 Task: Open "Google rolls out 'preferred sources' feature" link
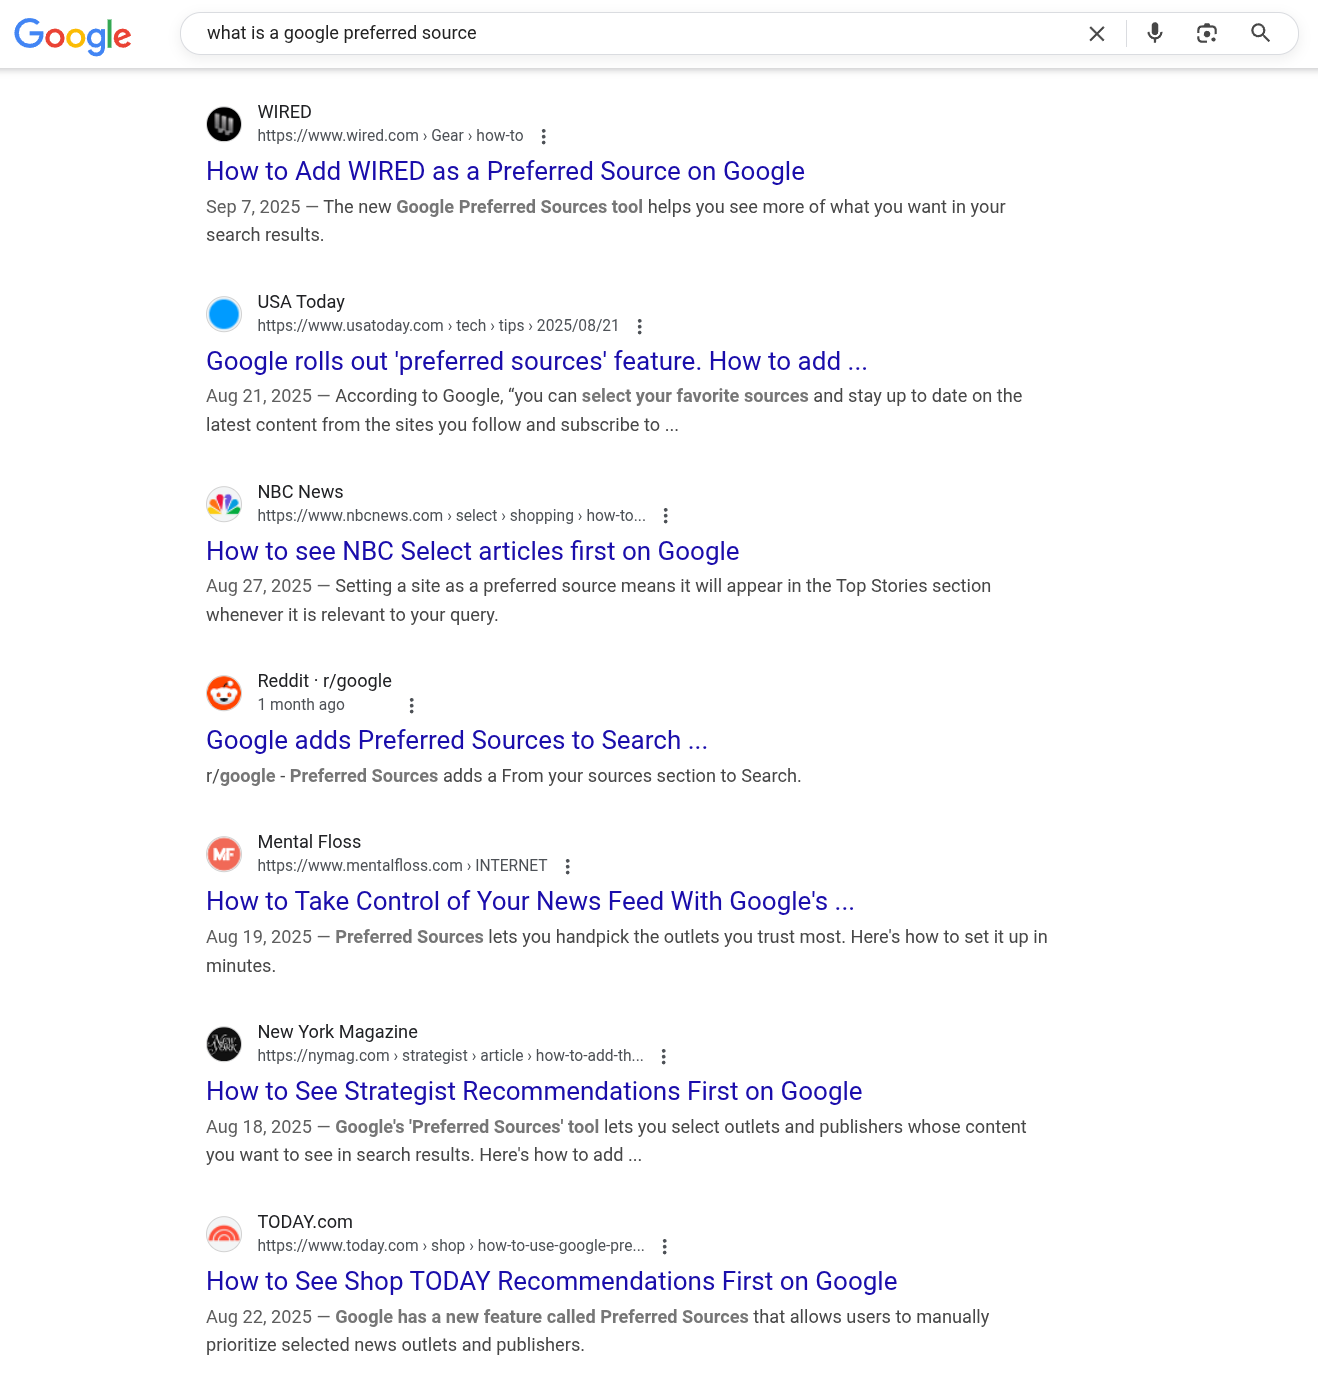536,361
